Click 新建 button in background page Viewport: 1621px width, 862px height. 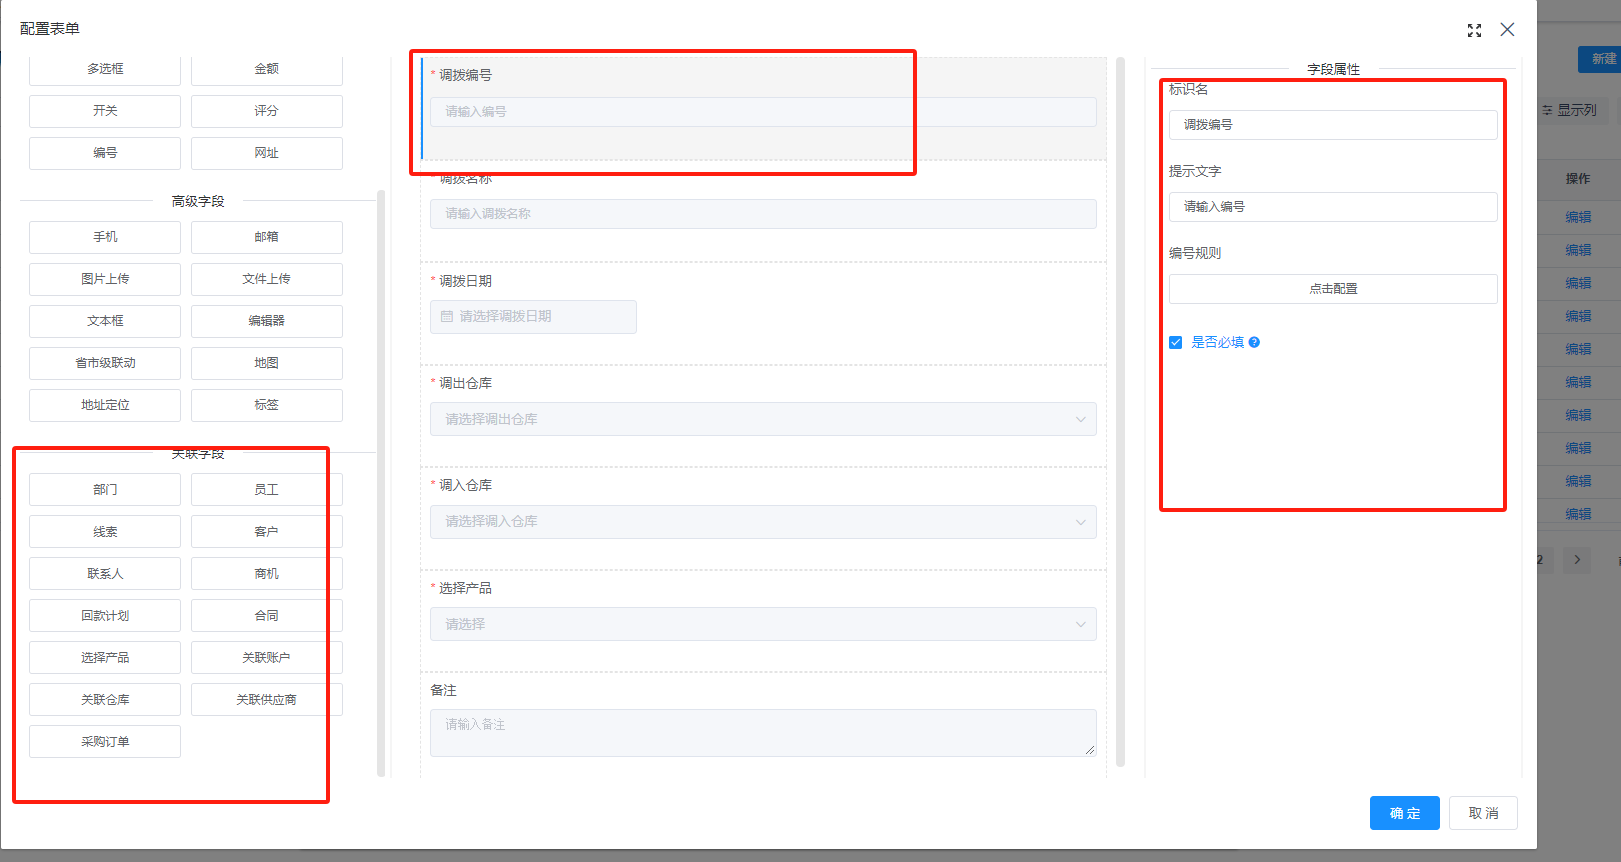(x=1600, y=59)
